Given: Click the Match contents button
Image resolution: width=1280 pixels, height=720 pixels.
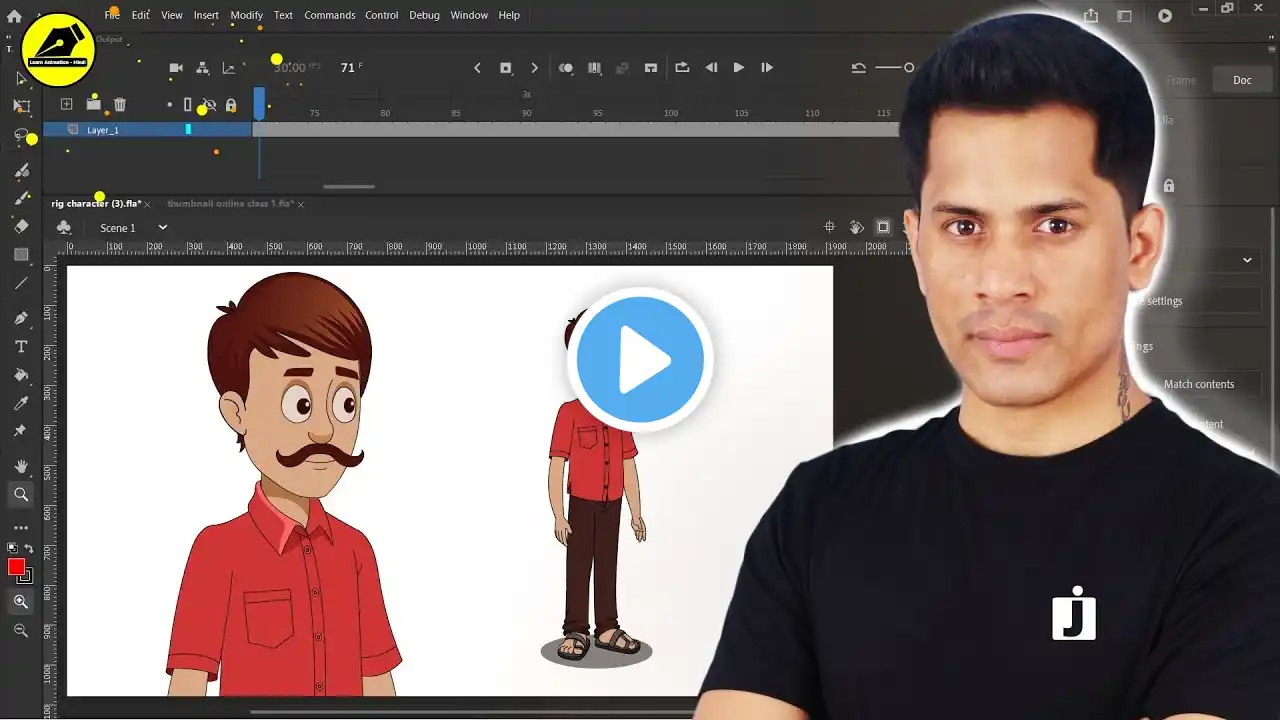Looking at the screenshot, I should pos(1198,384).
